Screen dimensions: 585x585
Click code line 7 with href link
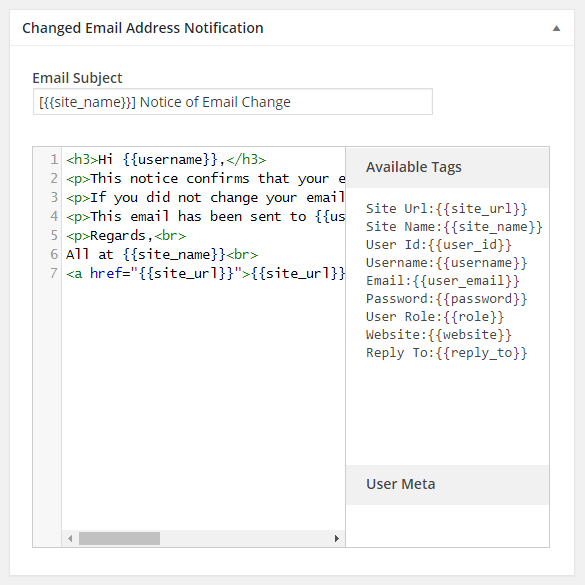point(205,273)
